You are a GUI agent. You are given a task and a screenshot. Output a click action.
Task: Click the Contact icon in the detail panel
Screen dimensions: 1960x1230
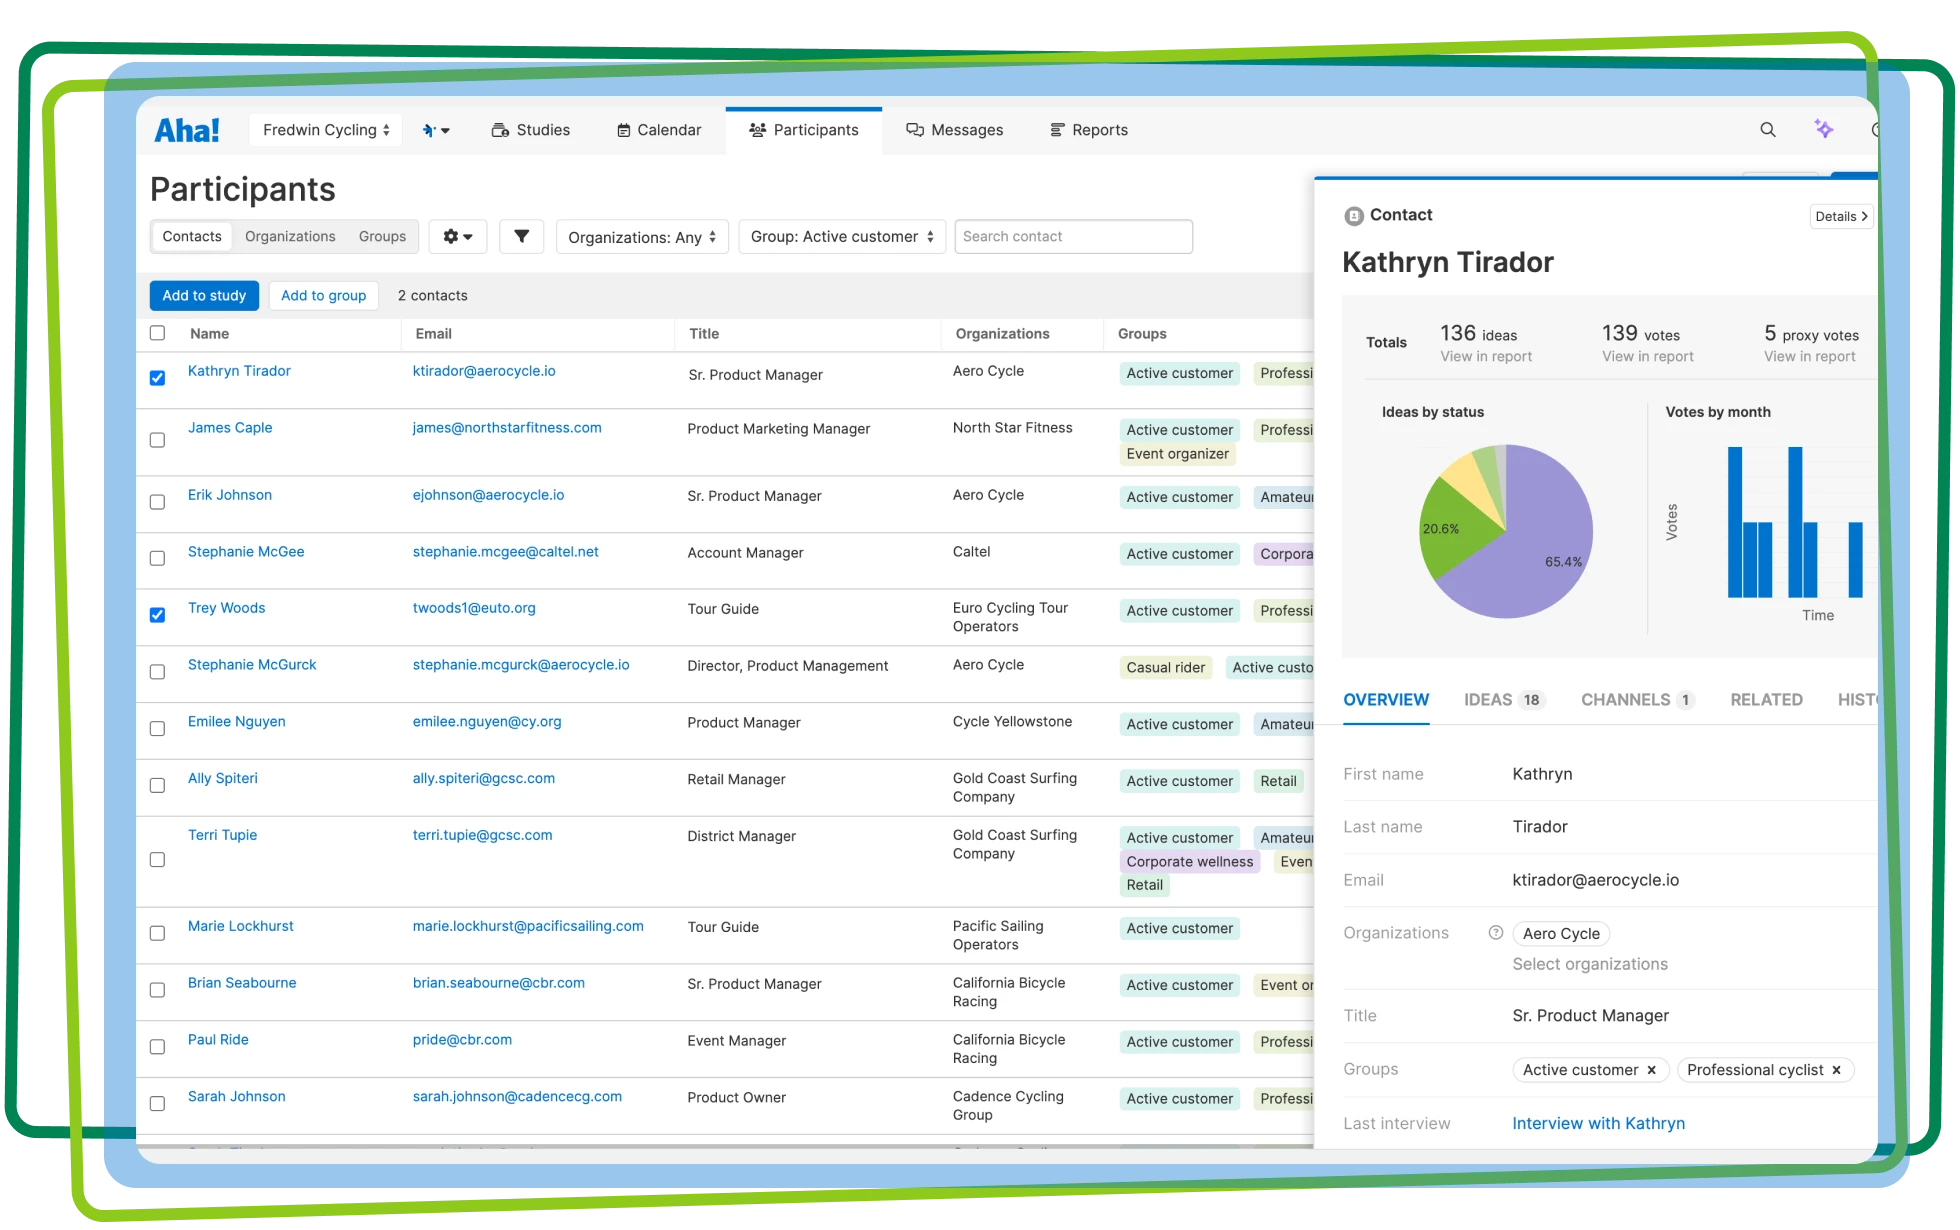tap(1355, 215)
